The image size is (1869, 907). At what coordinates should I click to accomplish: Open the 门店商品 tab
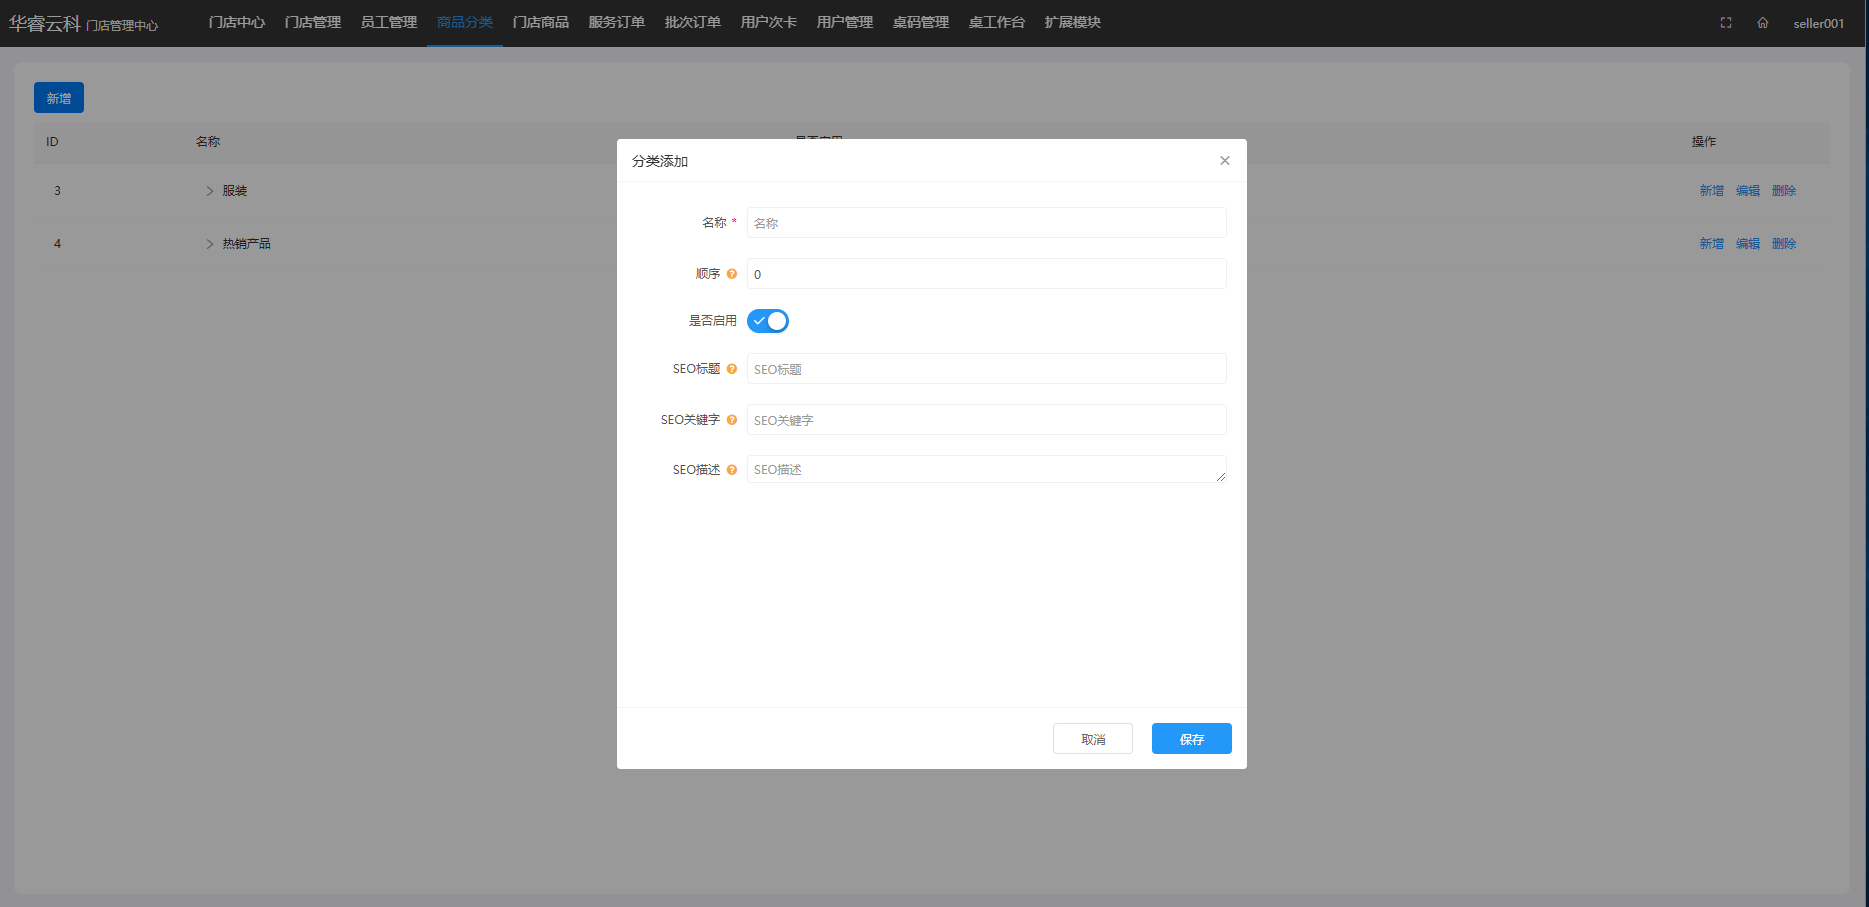click(x=540, y=22)
